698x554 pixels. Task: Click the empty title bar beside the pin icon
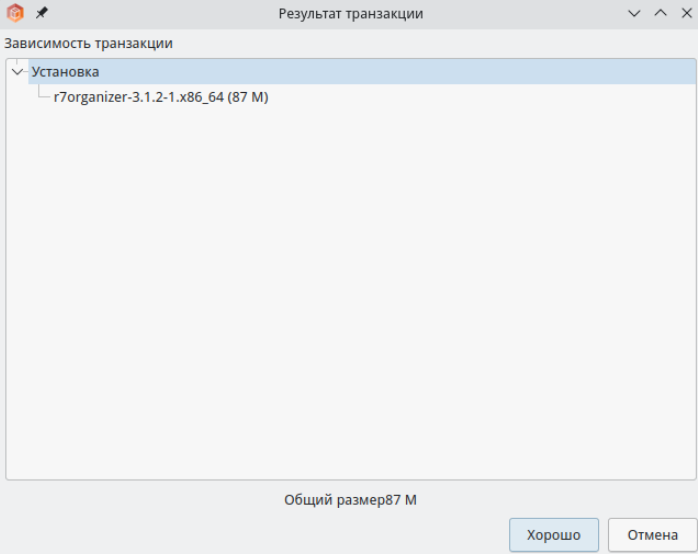(x=160, y=13)
